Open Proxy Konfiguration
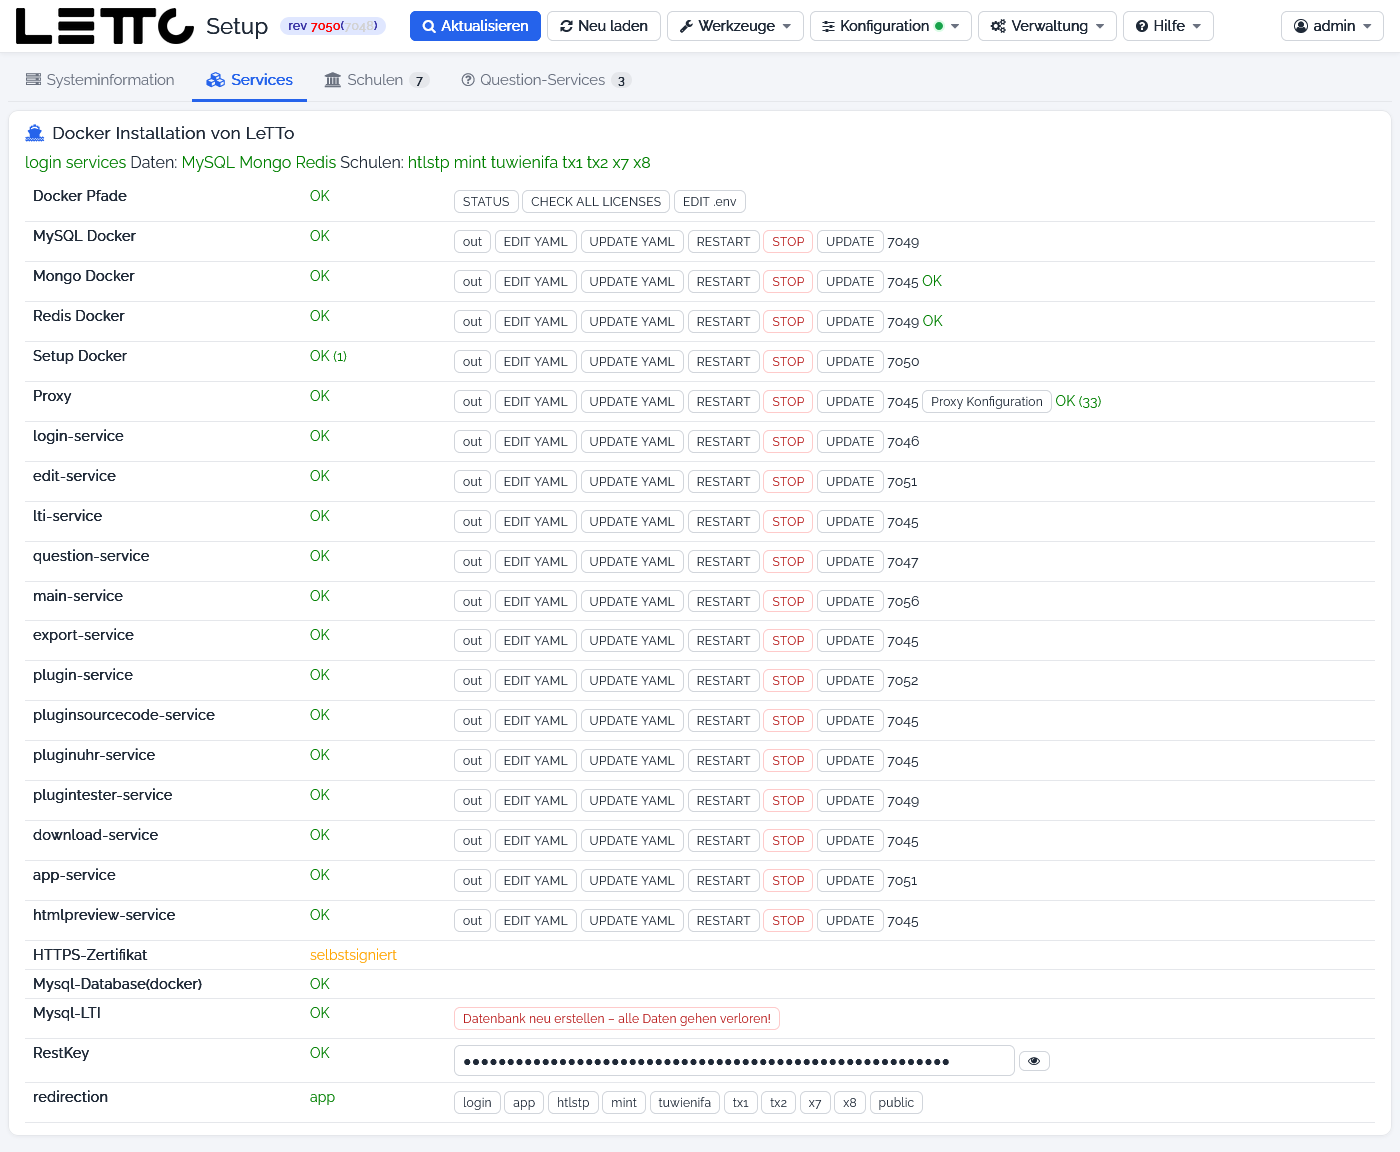The width and height of the screenshot is (1400, 1152). click(987, 402)
